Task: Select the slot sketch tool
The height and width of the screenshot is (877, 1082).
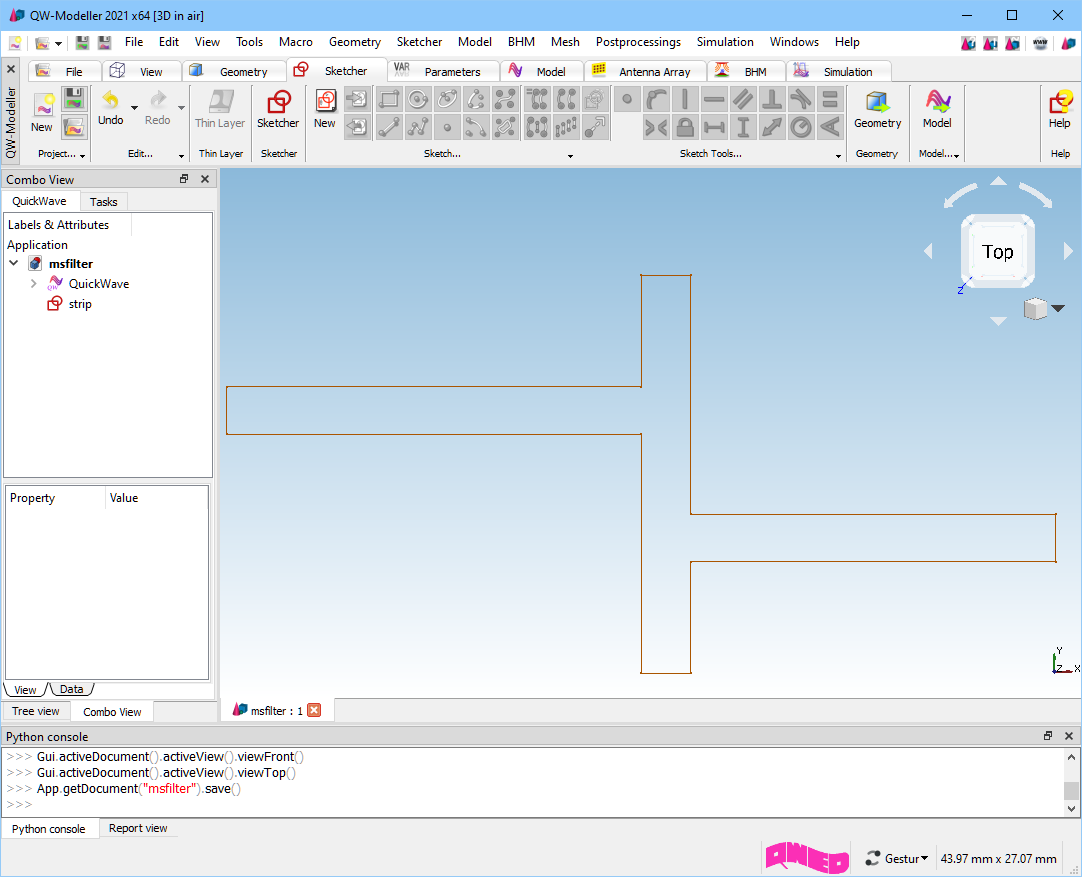Action: click(505, 127)
